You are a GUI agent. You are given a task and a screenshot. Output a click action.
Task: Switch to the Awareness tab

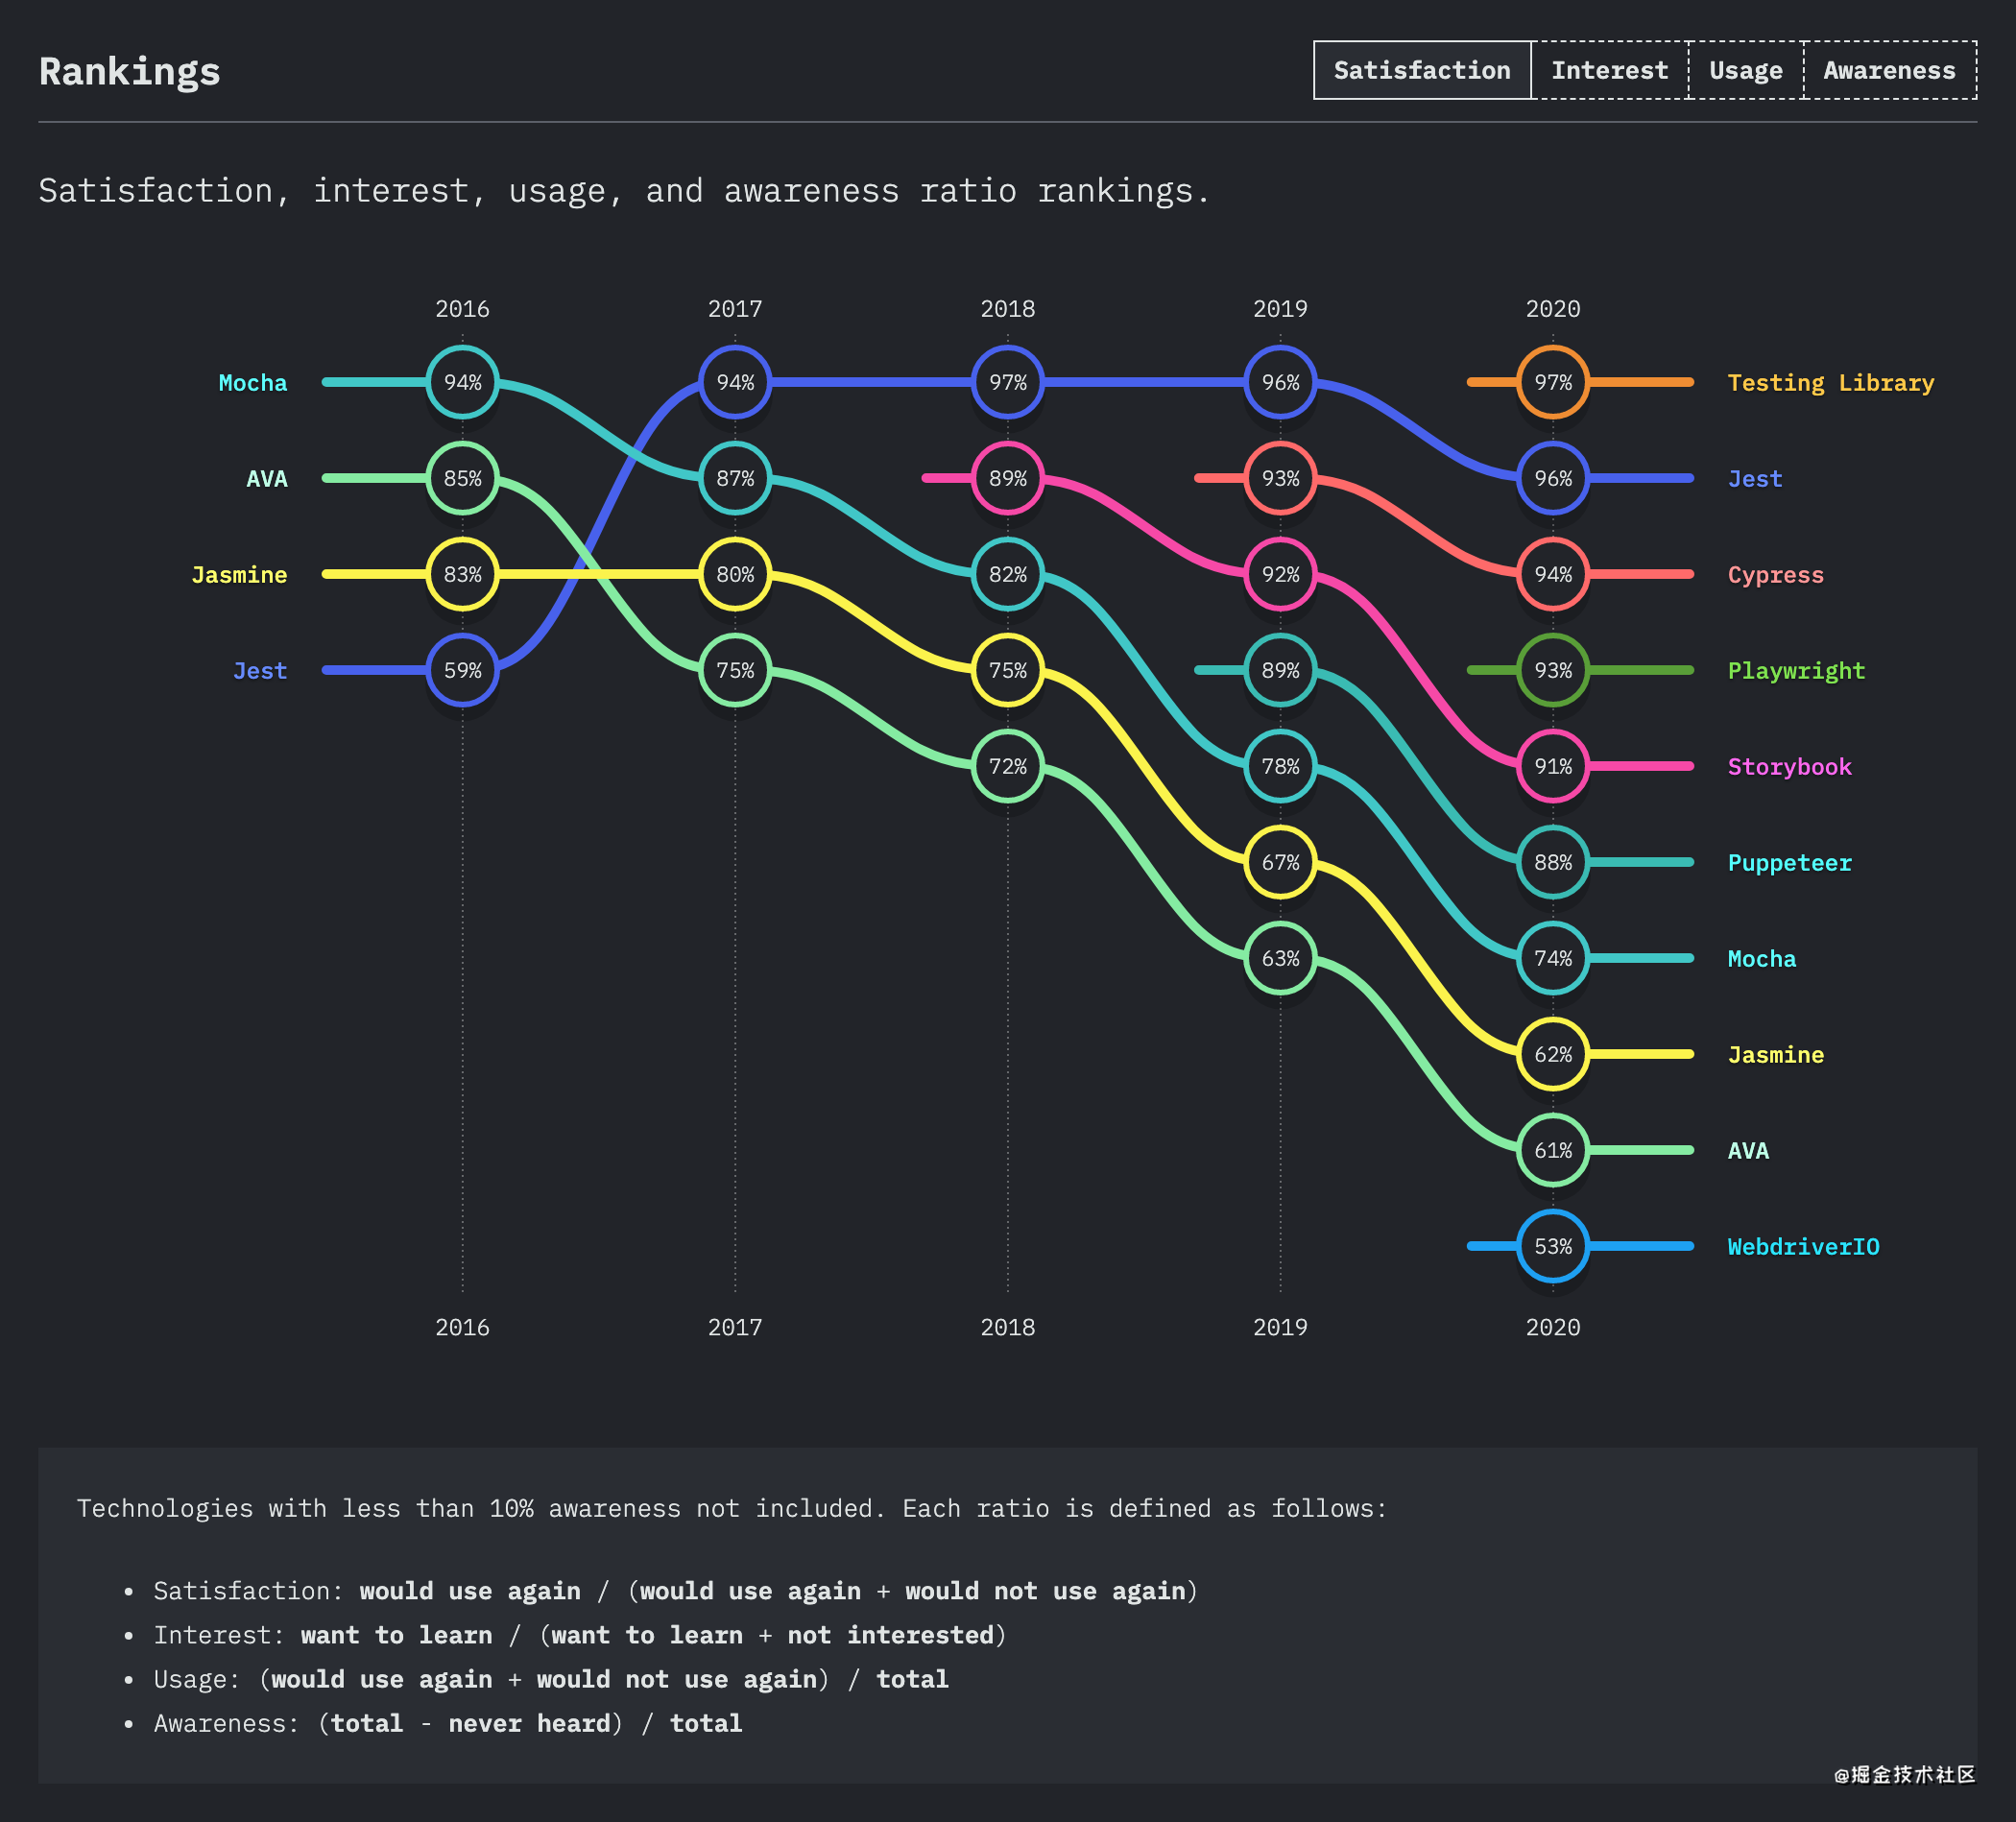1889,70
